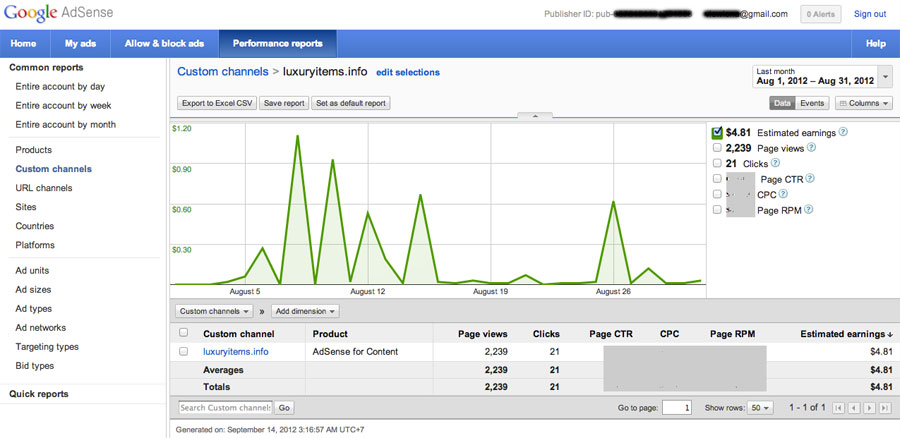Click Set as default report
900x438 pixels.
pyautogui.click(x=351, y=103)
